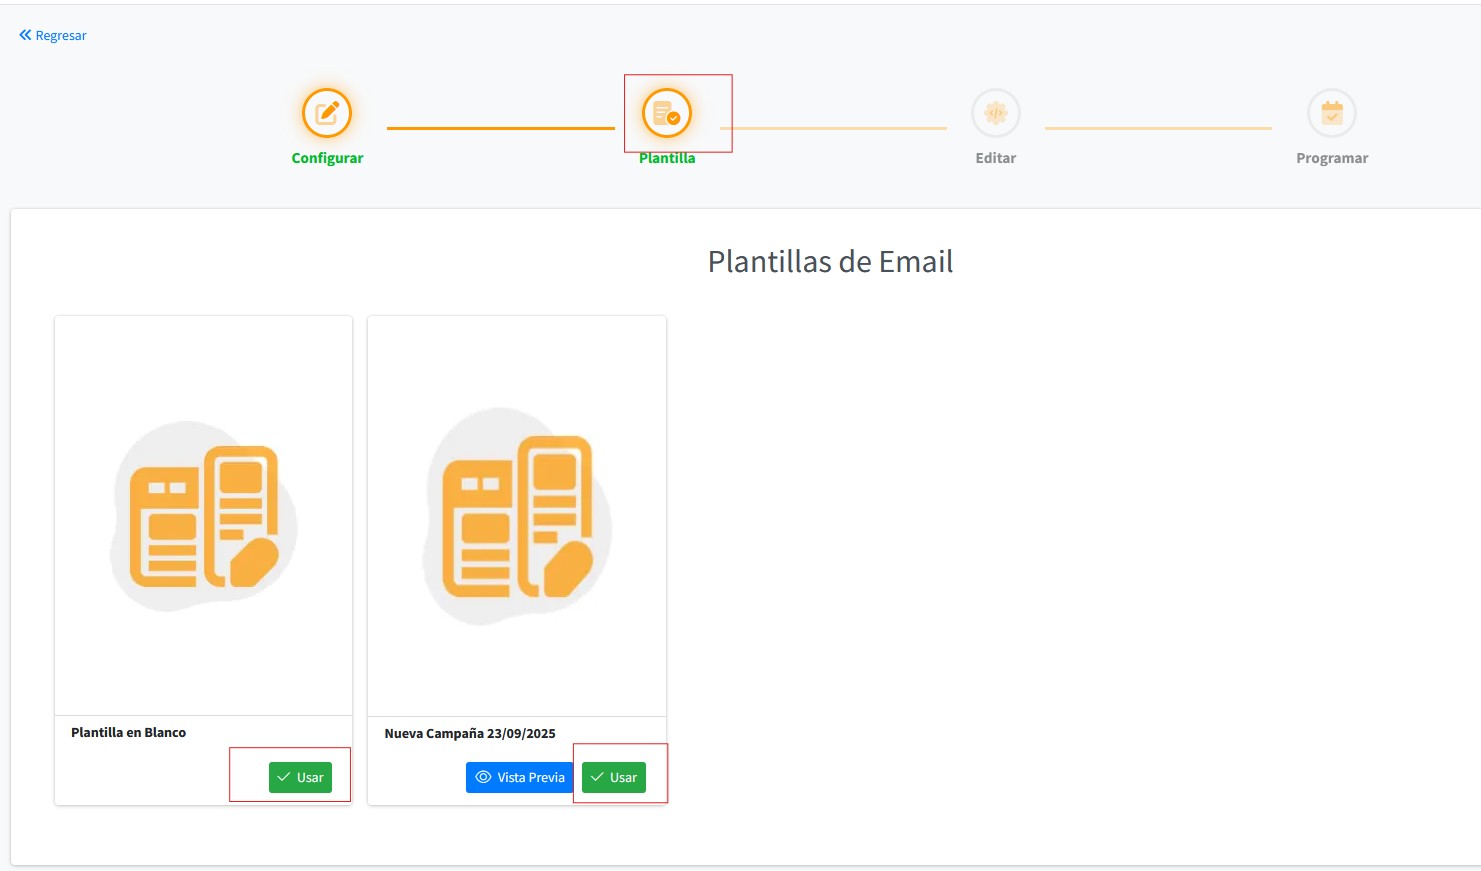
Task: Click the Plantillas de Email heading
Action: (x=830, y=262)
